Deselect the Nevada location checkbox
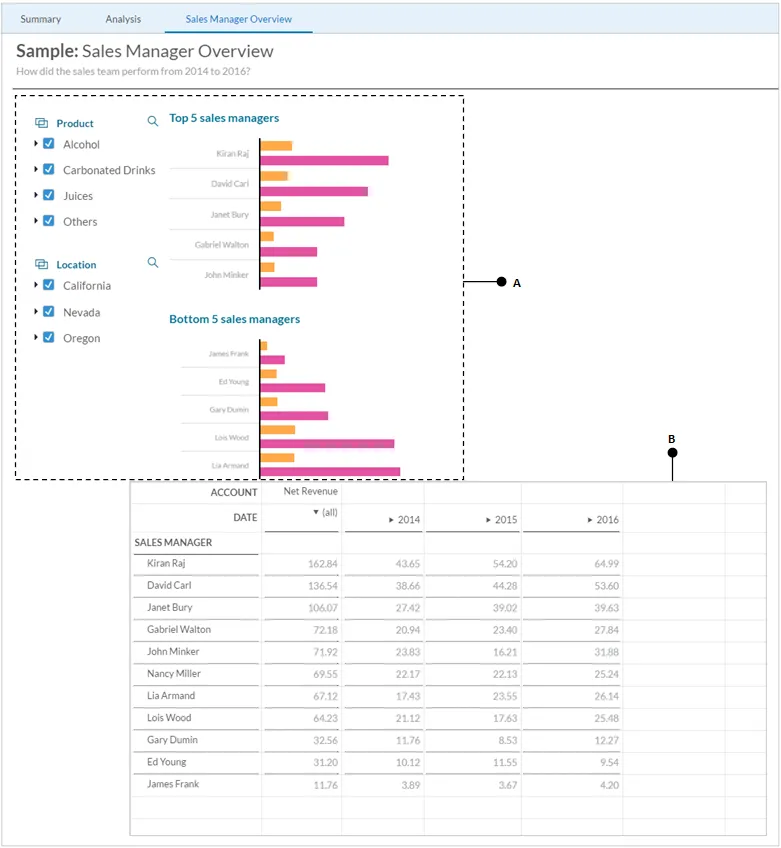This screenshot has width=781, height=848. point(48,312)
